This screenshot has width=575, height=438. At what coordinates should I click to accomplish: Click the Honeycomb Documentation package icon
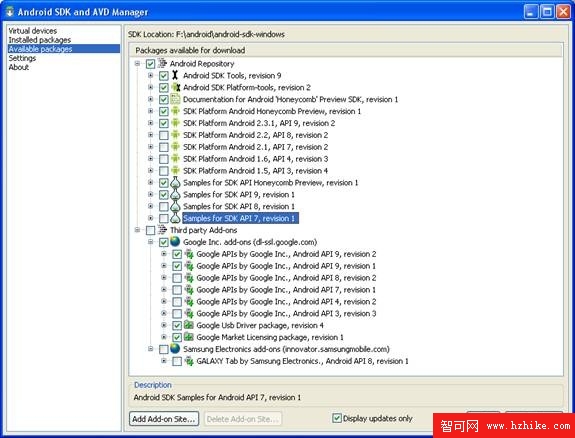click(x=176, y=99)
